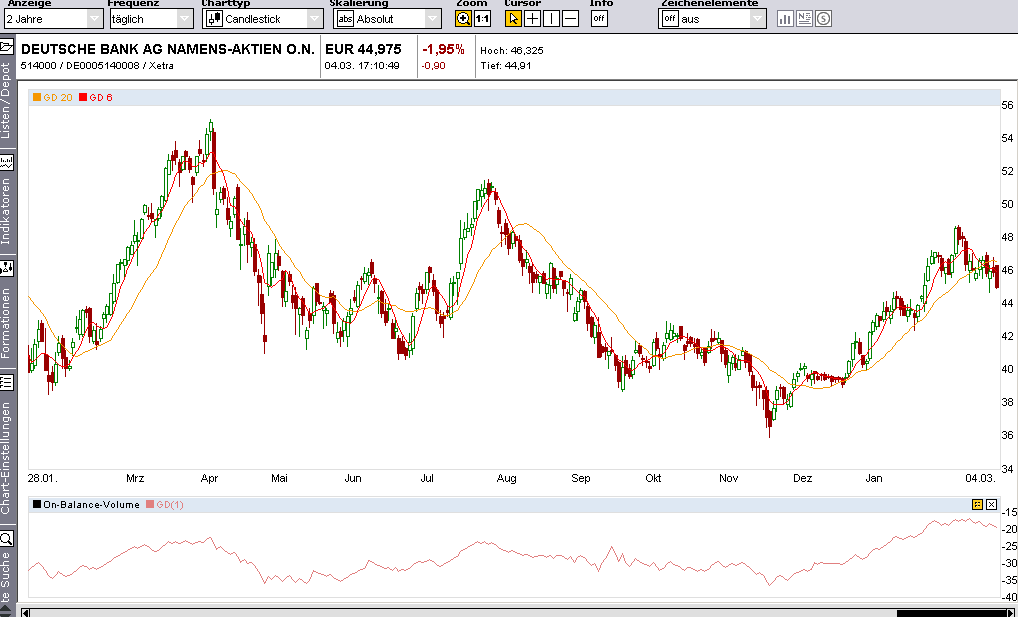
Task: Select the arrow cursor tool
Action: (514, 18)
